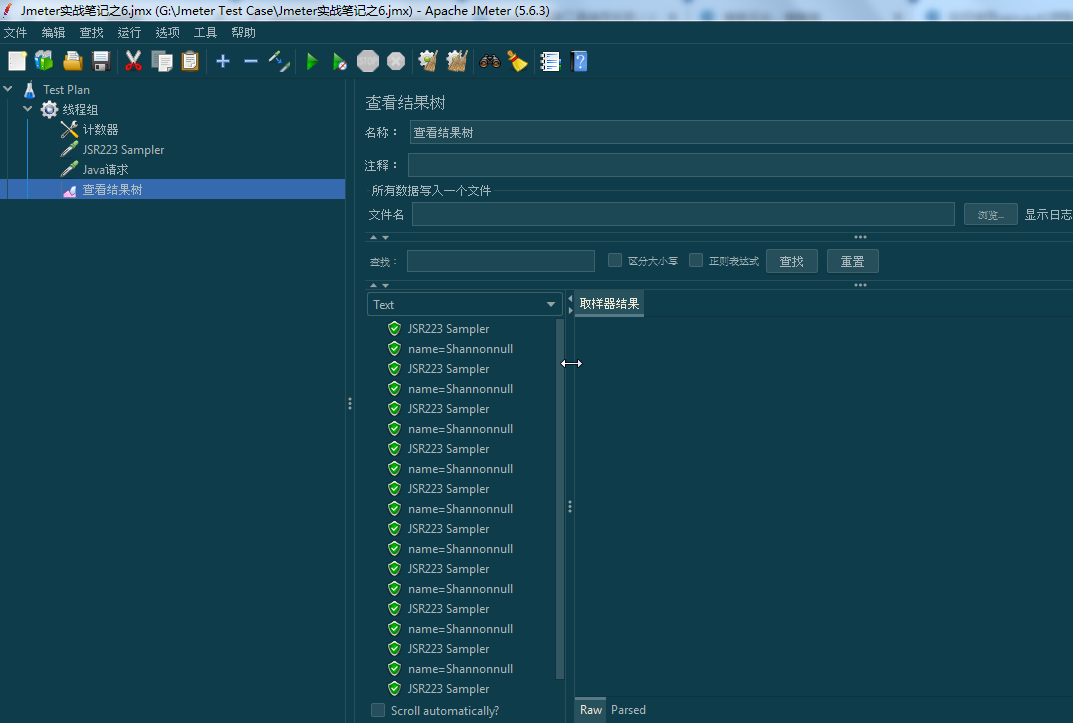Click the Copy toolbar icon
Image resolution: width=1073 pixels, height=723 pixels.
162,62
